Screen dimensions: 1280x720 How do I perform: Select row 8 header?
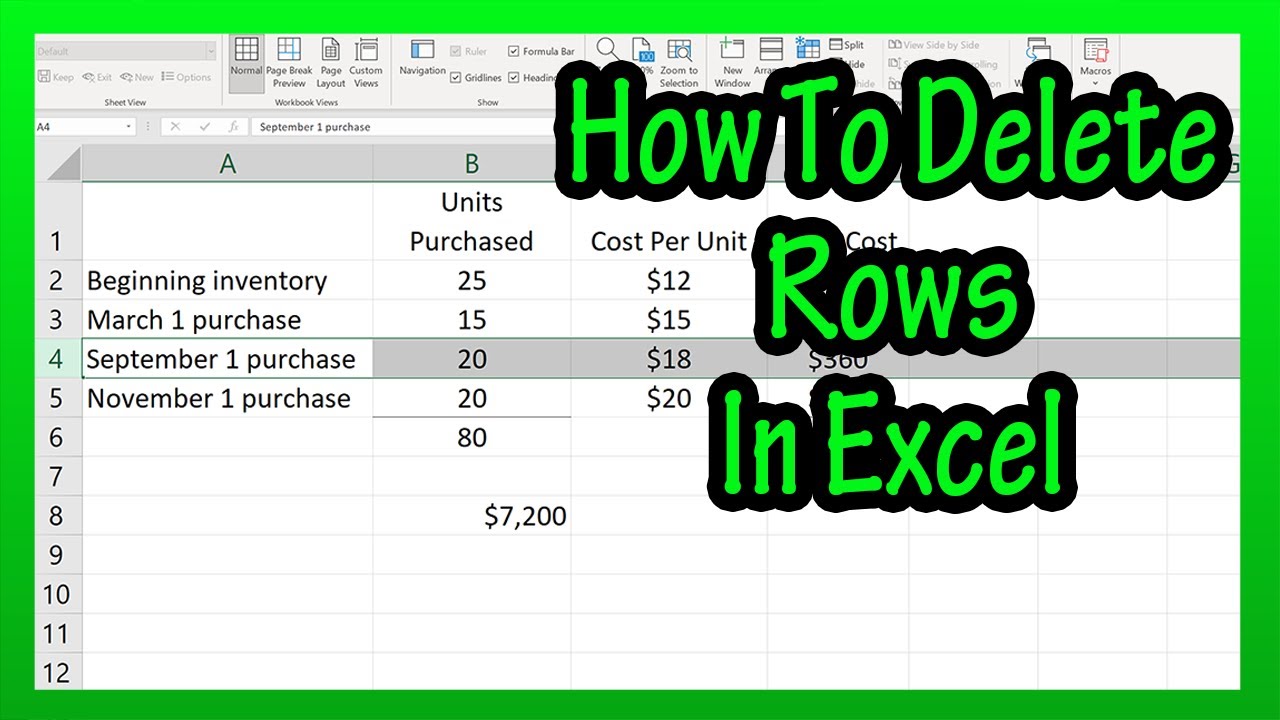click(58, 516)
